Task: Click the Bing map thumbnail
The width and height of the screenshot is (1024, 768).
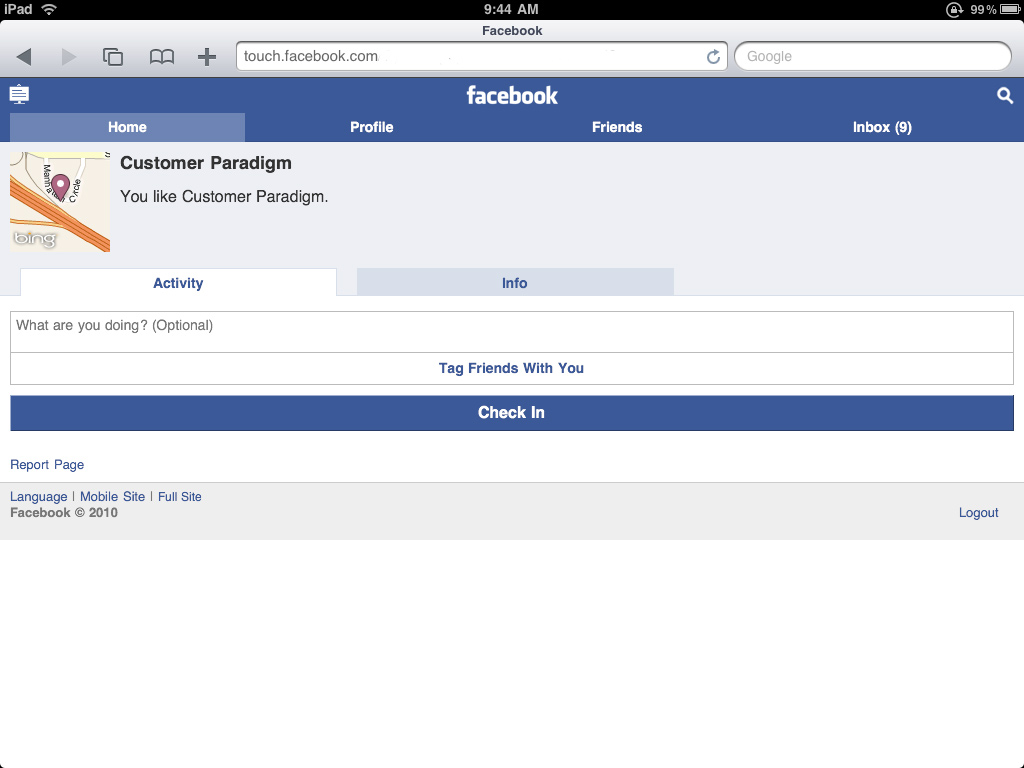Action: [x=60, y=202]
